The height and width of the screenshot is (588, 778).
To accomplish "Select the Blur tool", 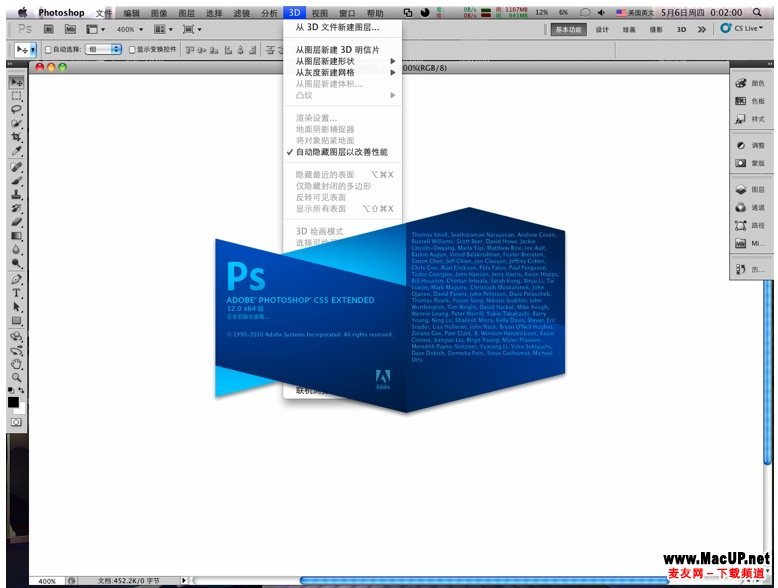I will click(x=16, y=250).
